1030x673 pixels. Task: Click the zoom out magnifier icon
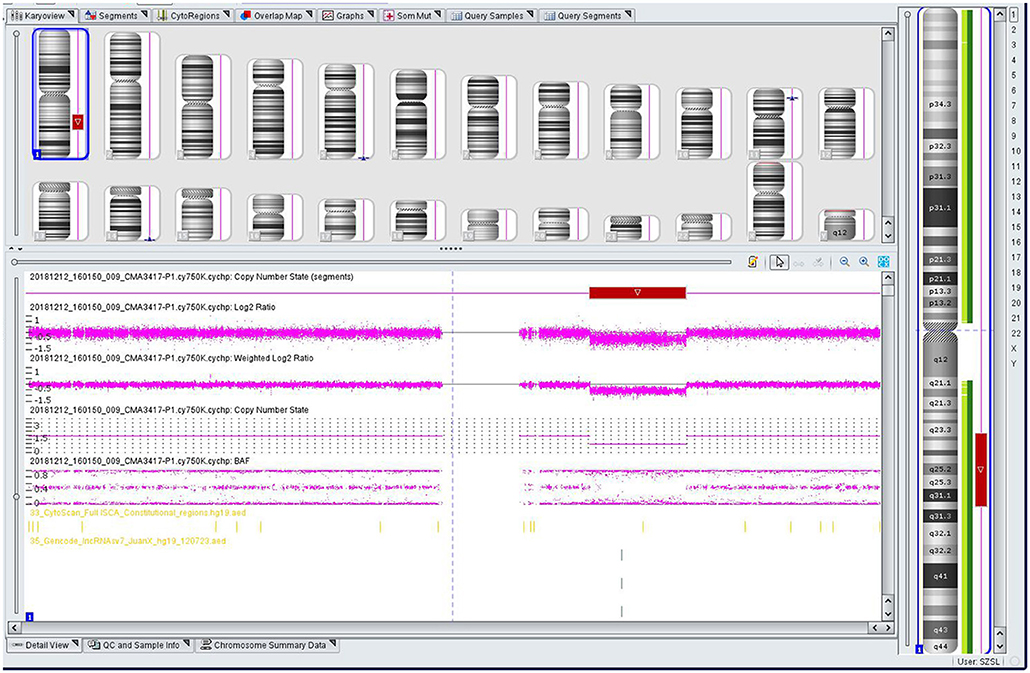tap(845, 262)
